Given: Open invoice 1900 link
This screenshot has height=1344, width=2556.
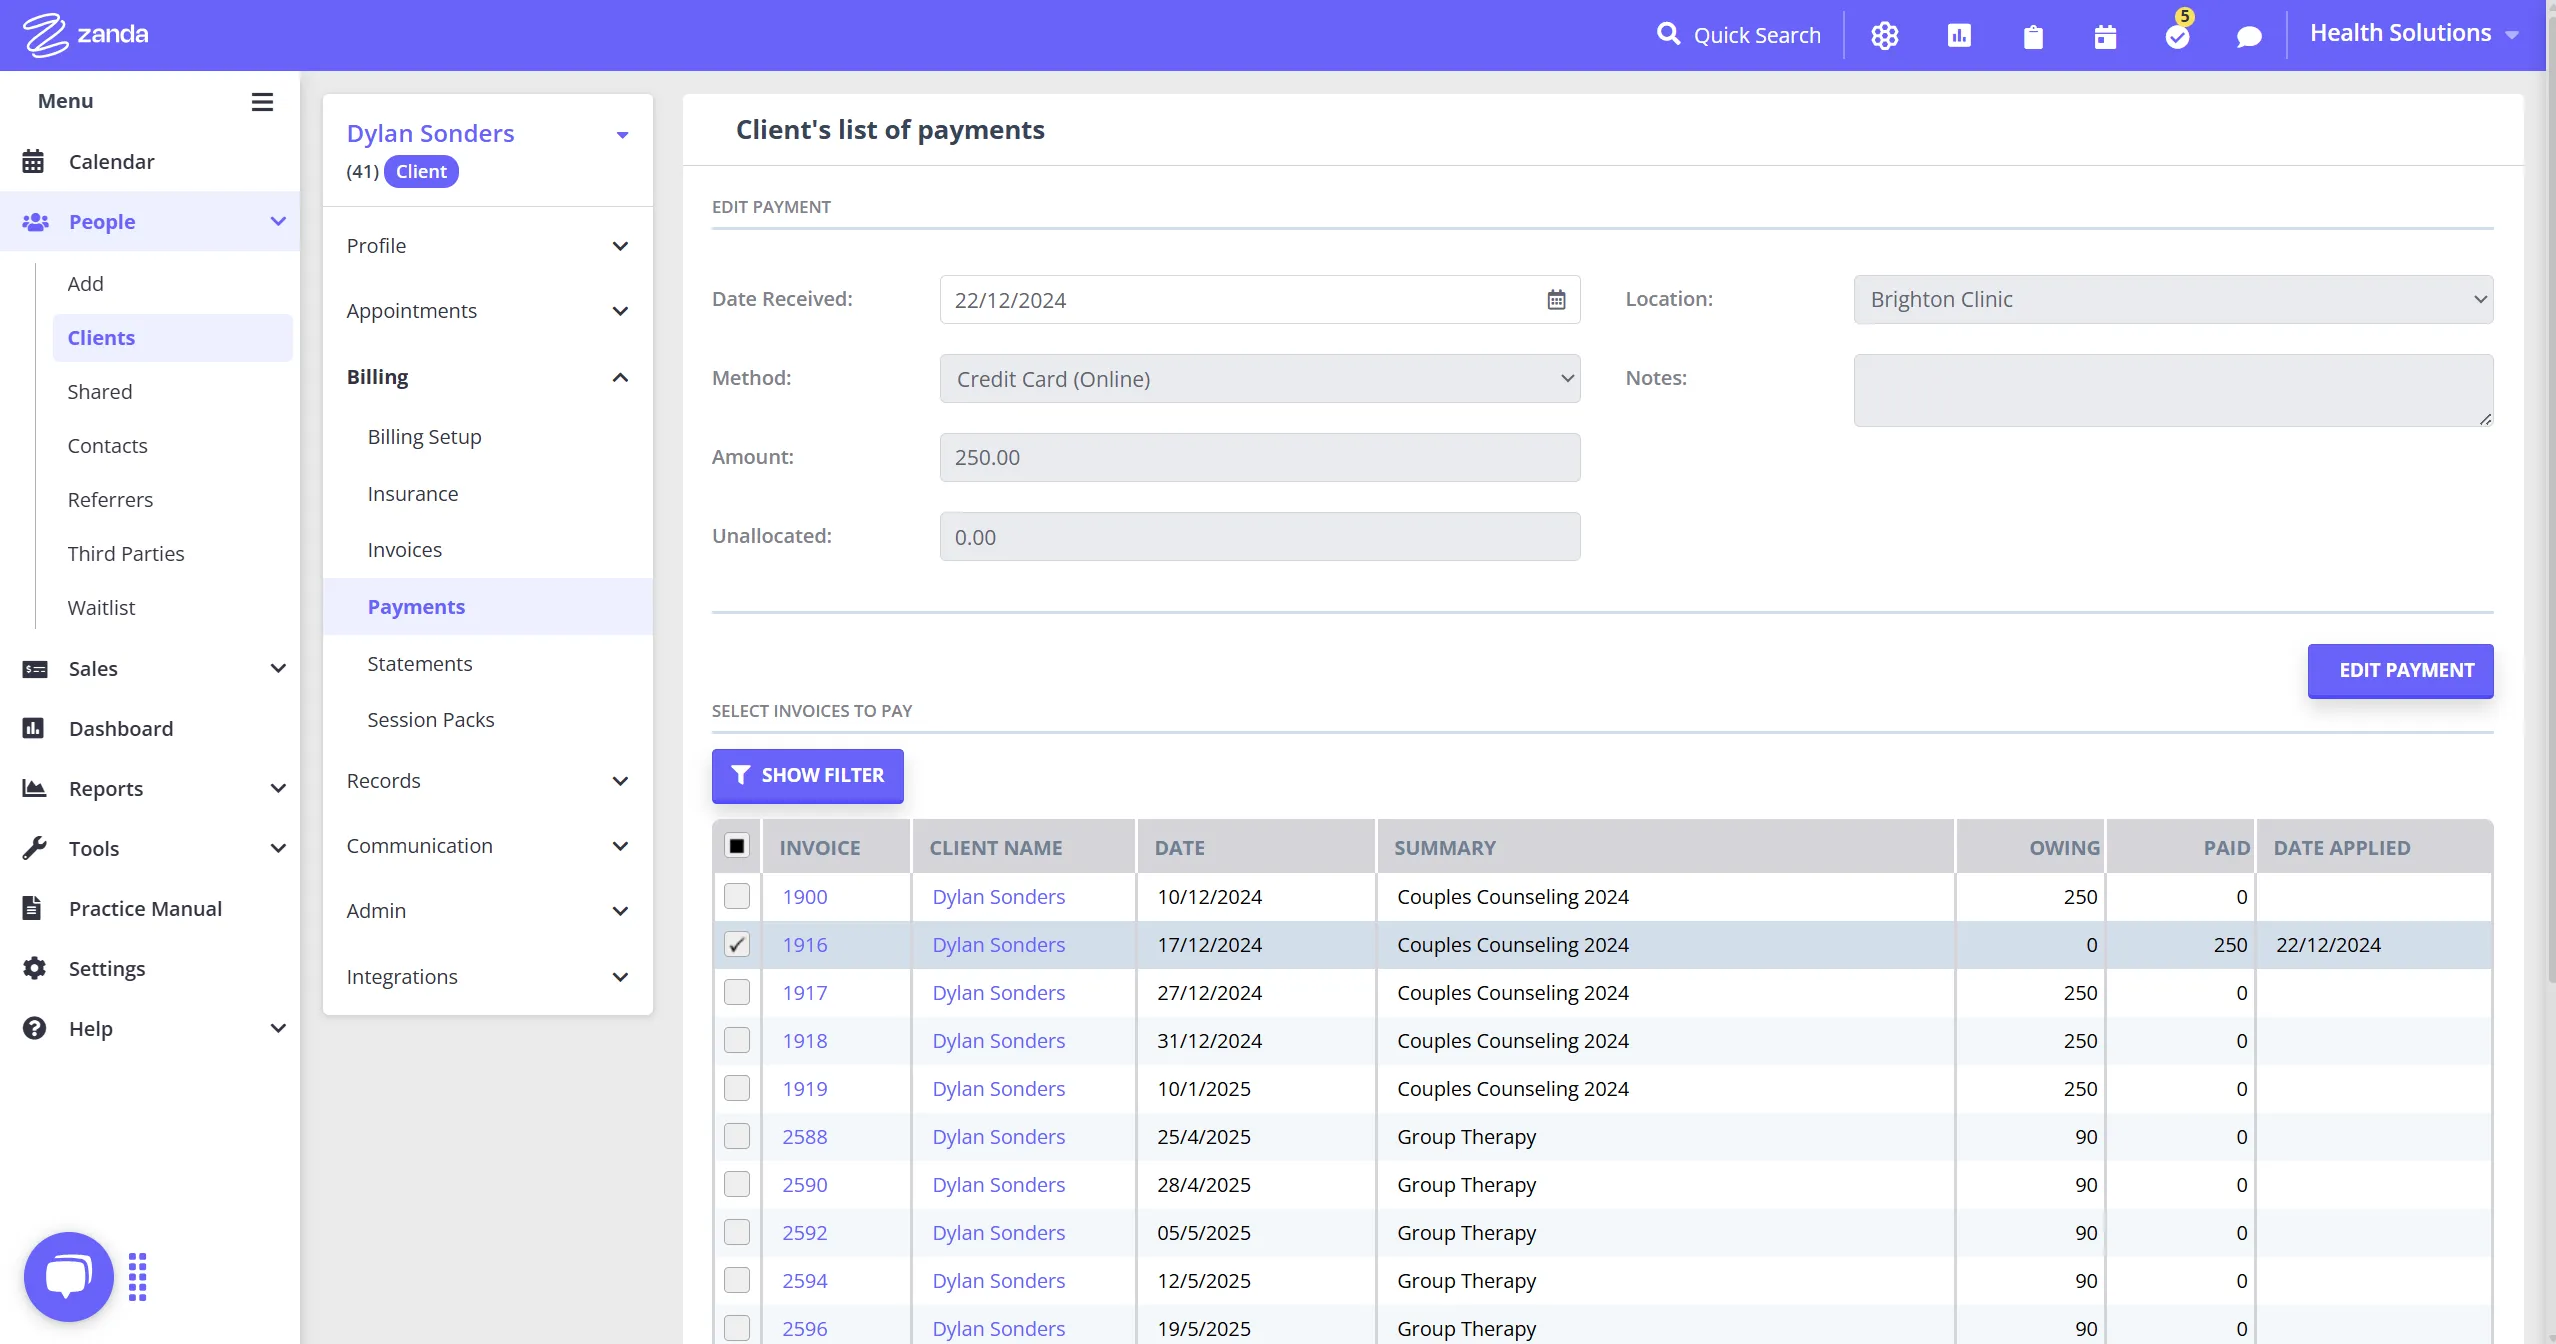Looking at the screenshot, I should coord(806,896).
